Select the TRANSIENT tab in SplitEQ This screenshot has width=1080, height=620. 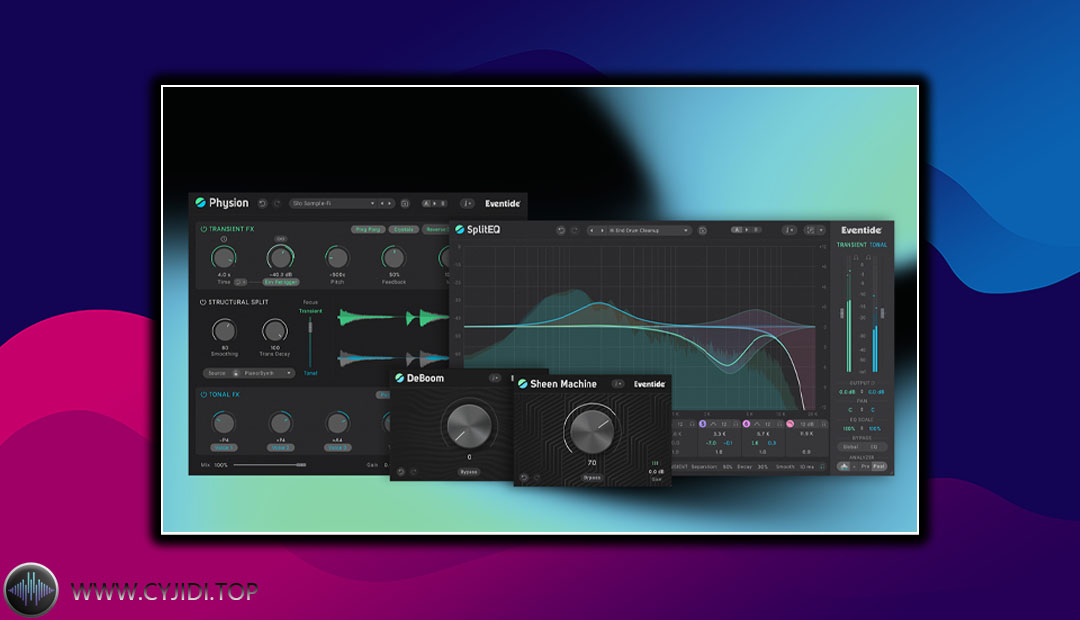[851, 245]
